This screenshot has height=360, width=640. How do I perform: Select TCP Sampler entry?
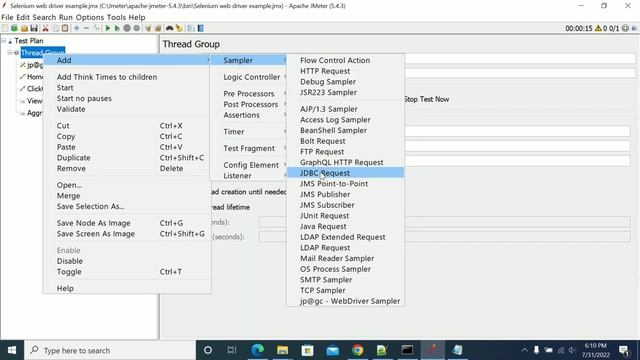click(346, 290)
